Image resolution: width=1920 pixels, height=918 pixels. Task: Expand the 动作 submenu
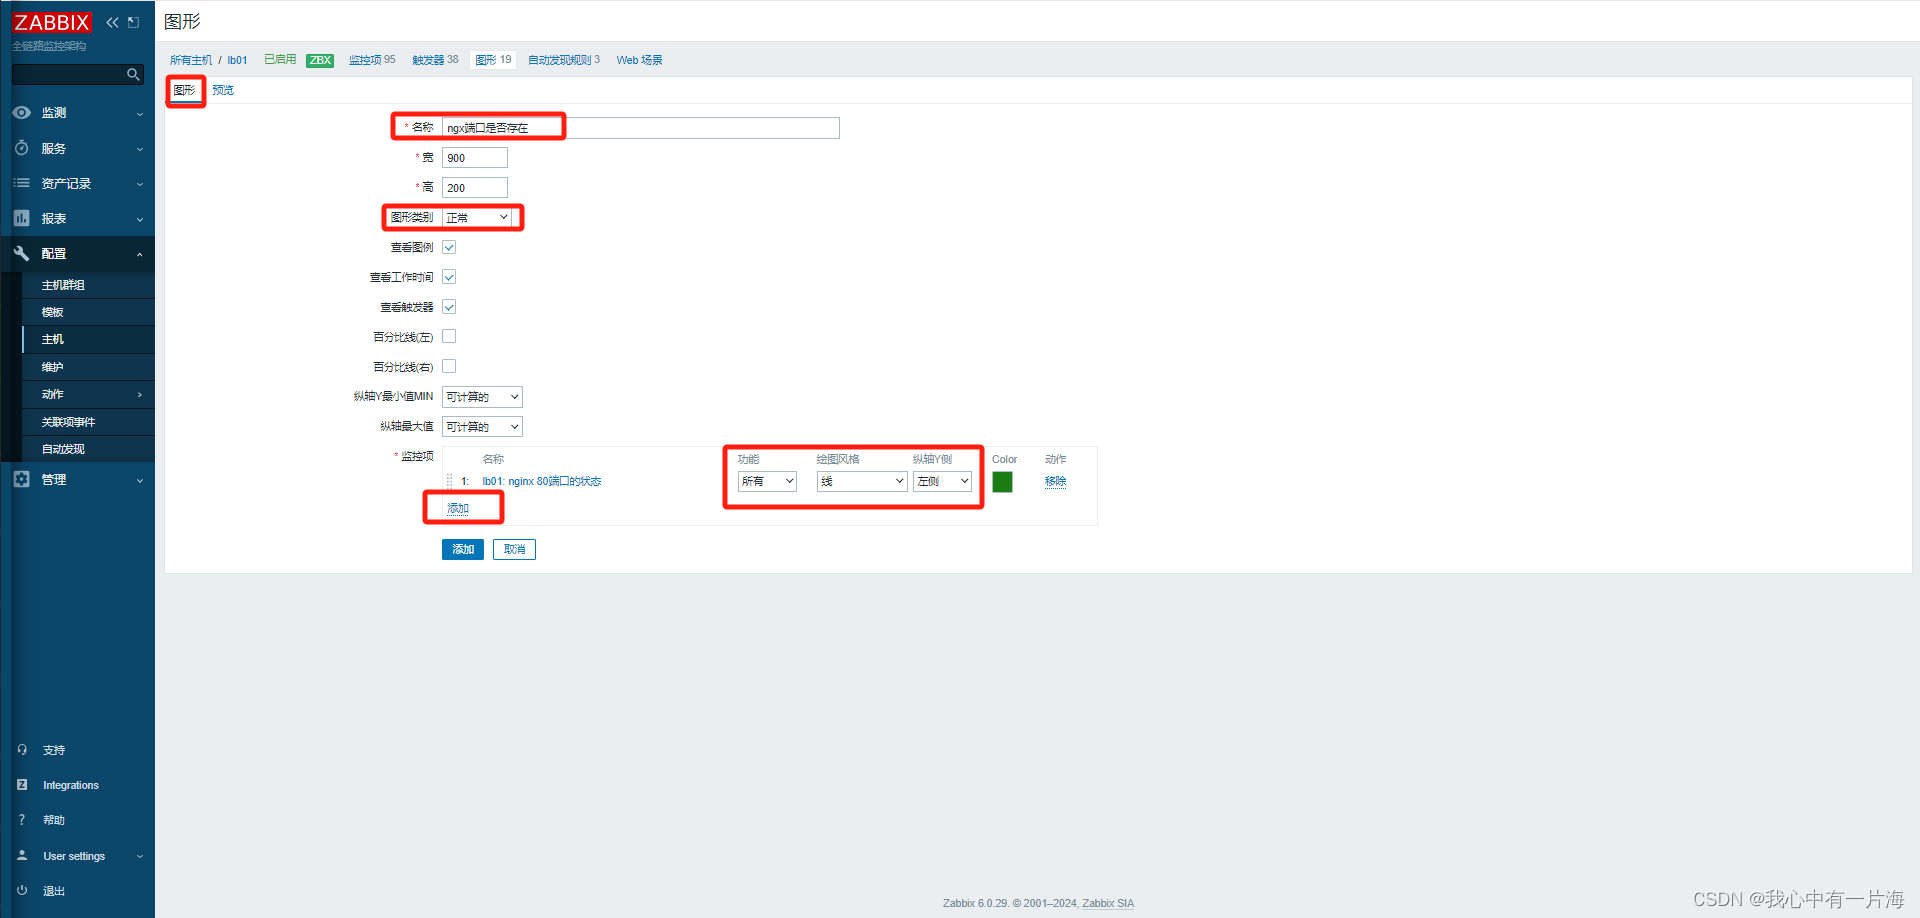point(139,395)
